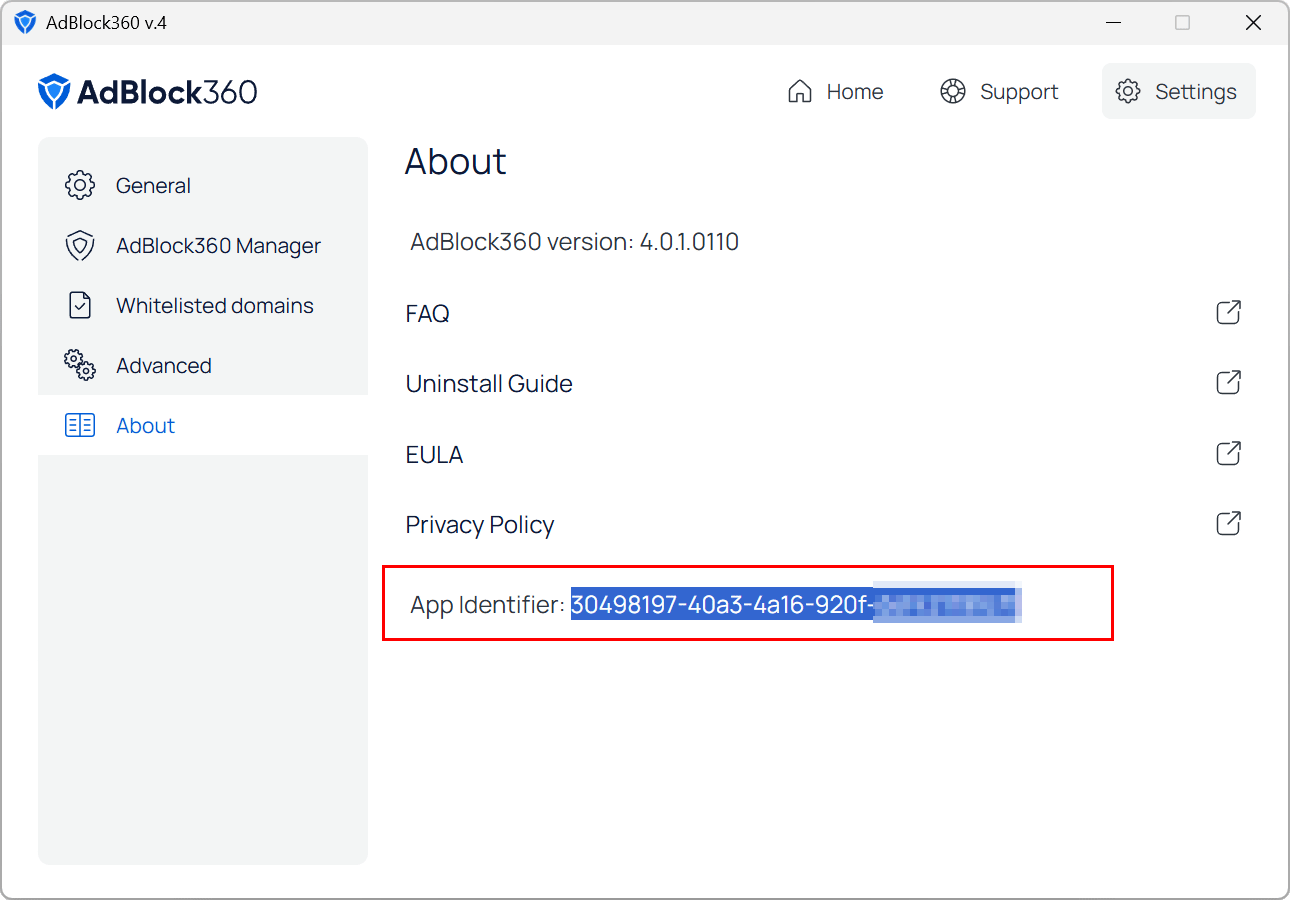Click the AdBlock360 Manager shield icon
The height and width of the screenshot is (900, 1290).
pyautogui.click(x=79, y=245)
